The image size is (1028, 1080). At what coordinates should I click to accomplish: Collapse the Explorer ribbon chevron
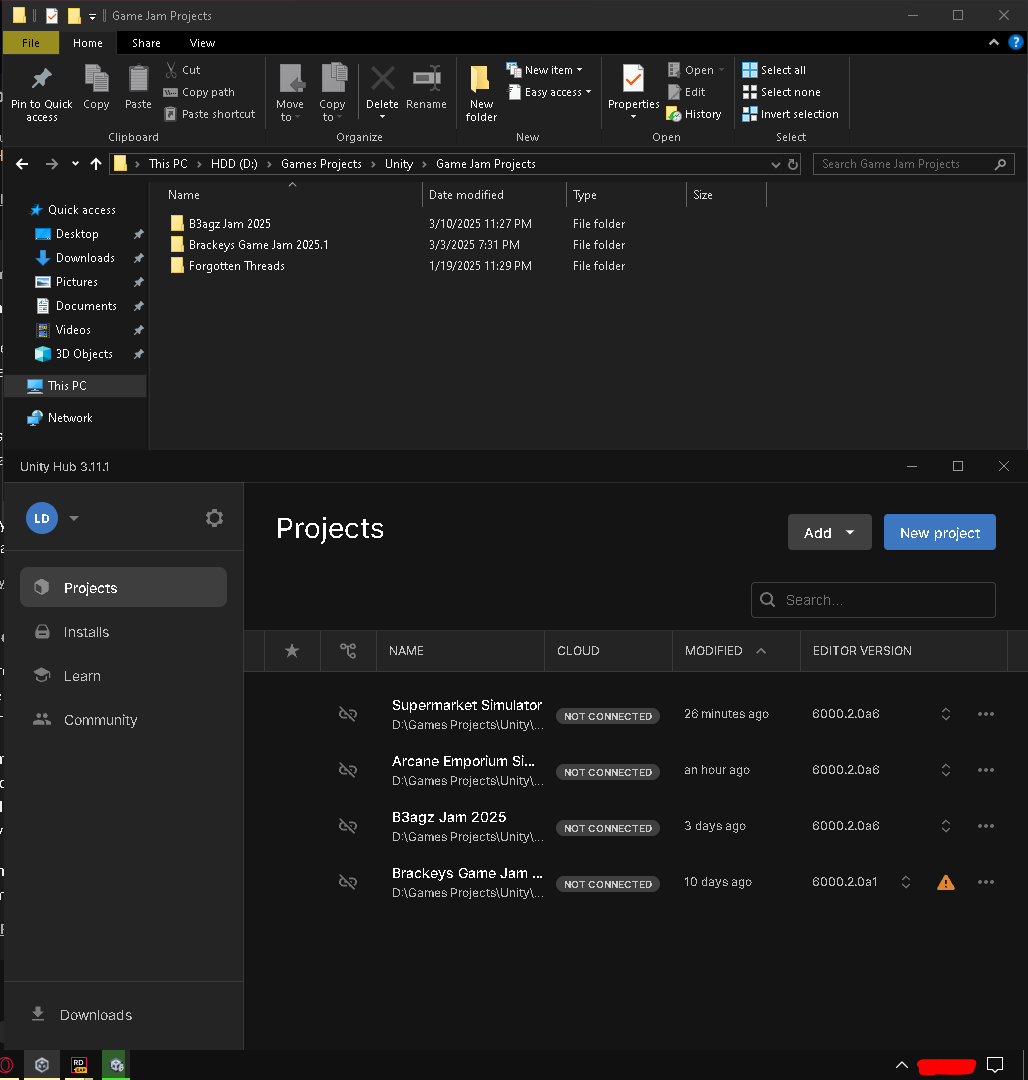tap(994, 43)
